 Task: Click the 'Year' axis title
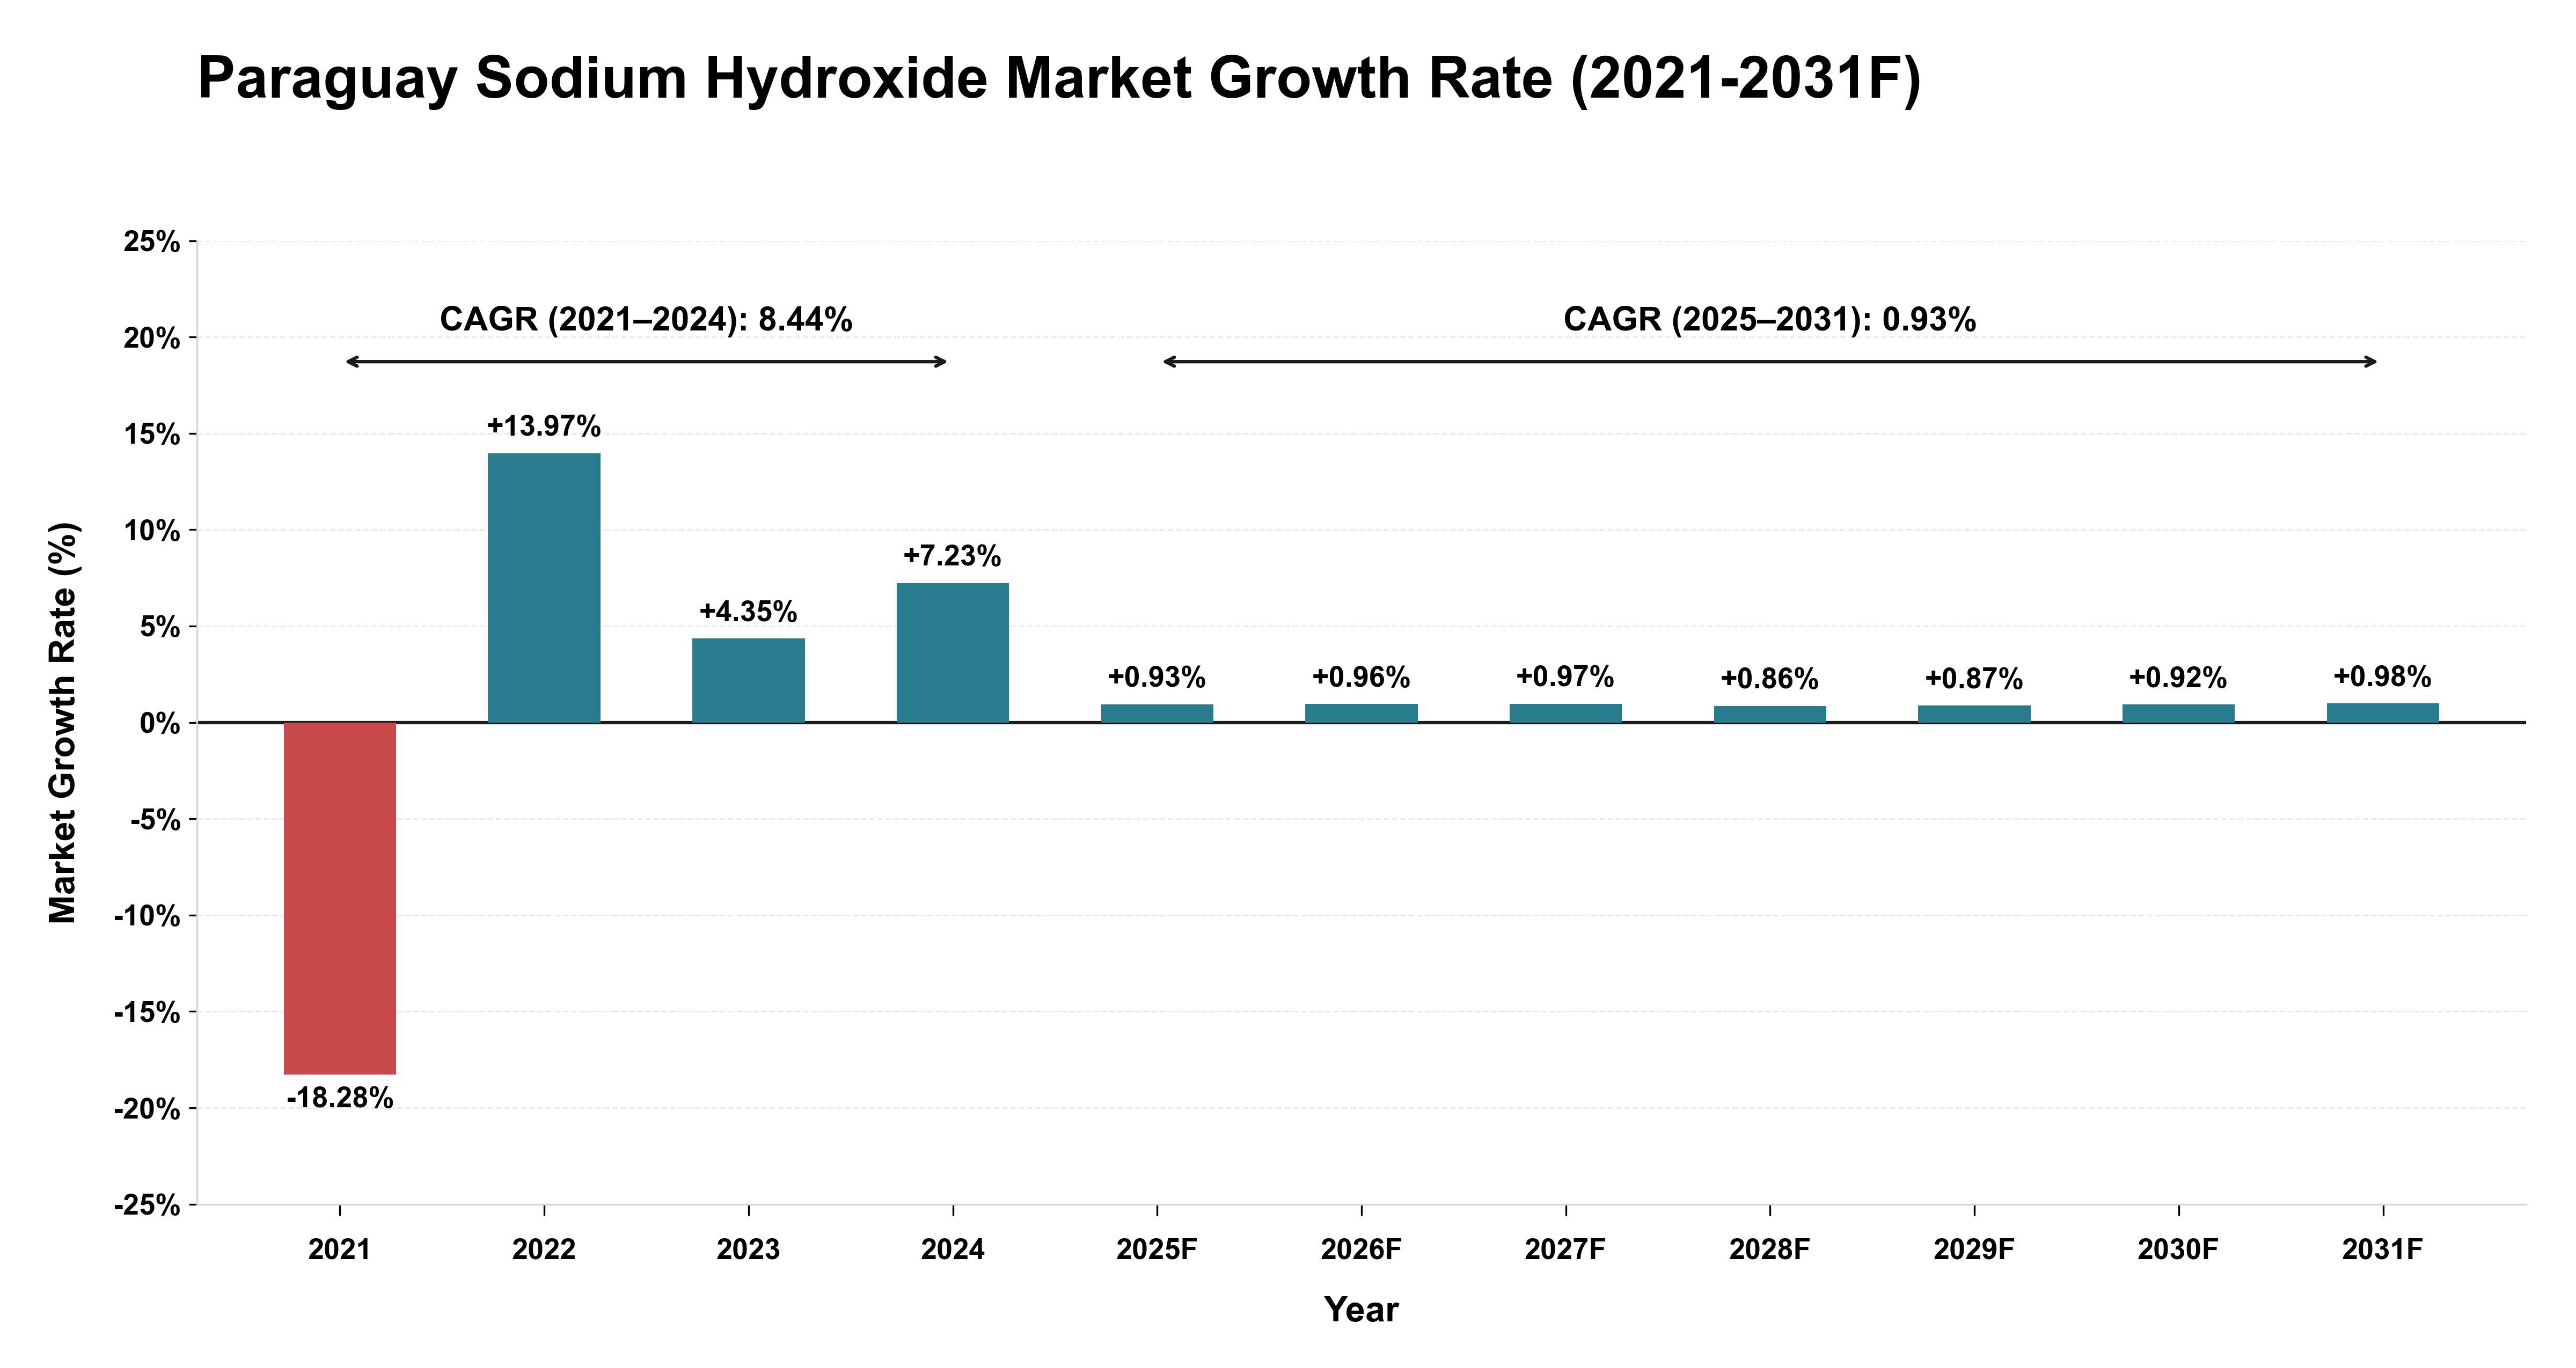point(1361,1310)
